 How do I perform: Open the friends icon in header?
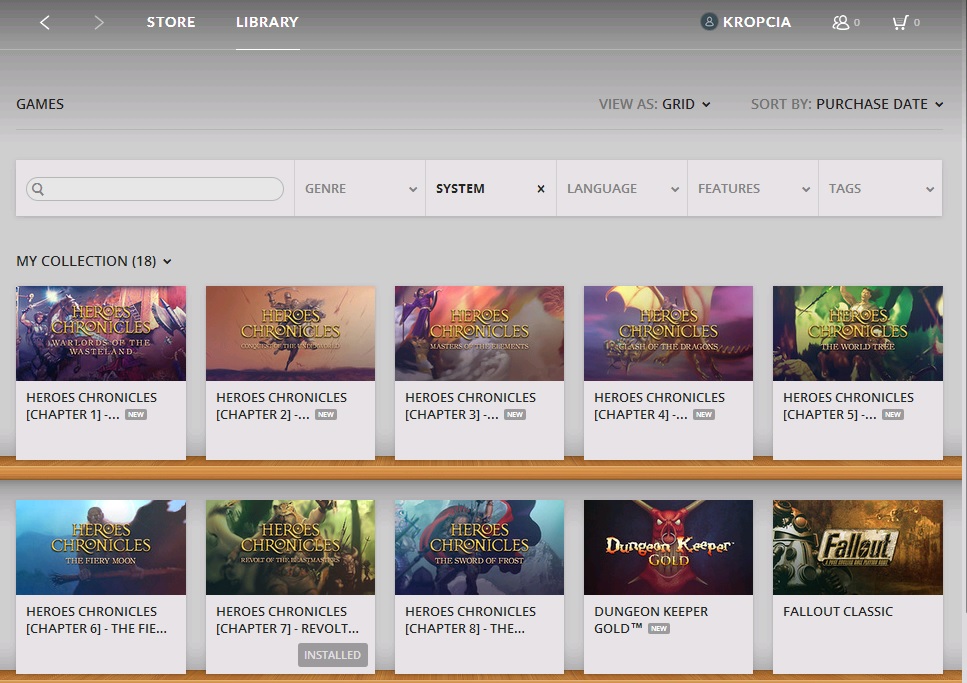[841, 23]
